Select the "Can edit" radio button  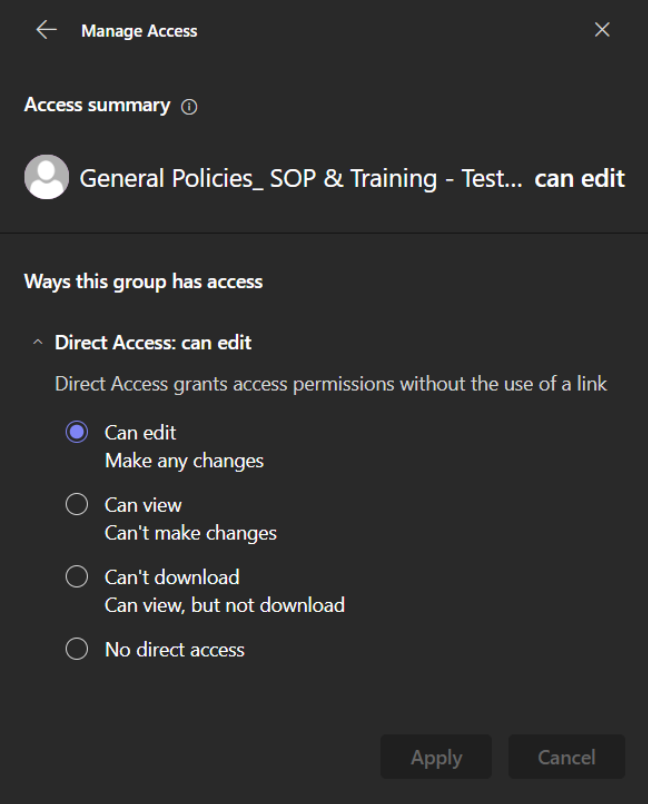click(x=77, y=433)
